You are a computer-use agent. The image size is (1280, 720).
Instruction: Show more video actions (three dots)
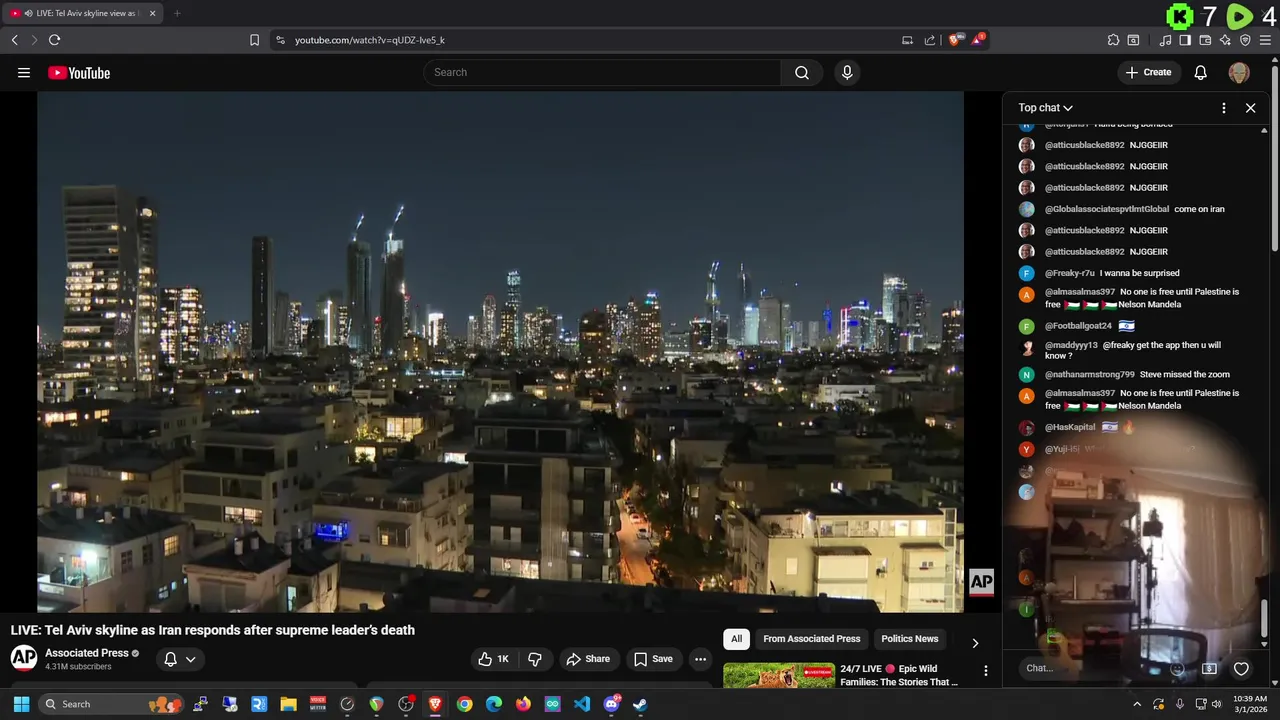tap(700, 659)
